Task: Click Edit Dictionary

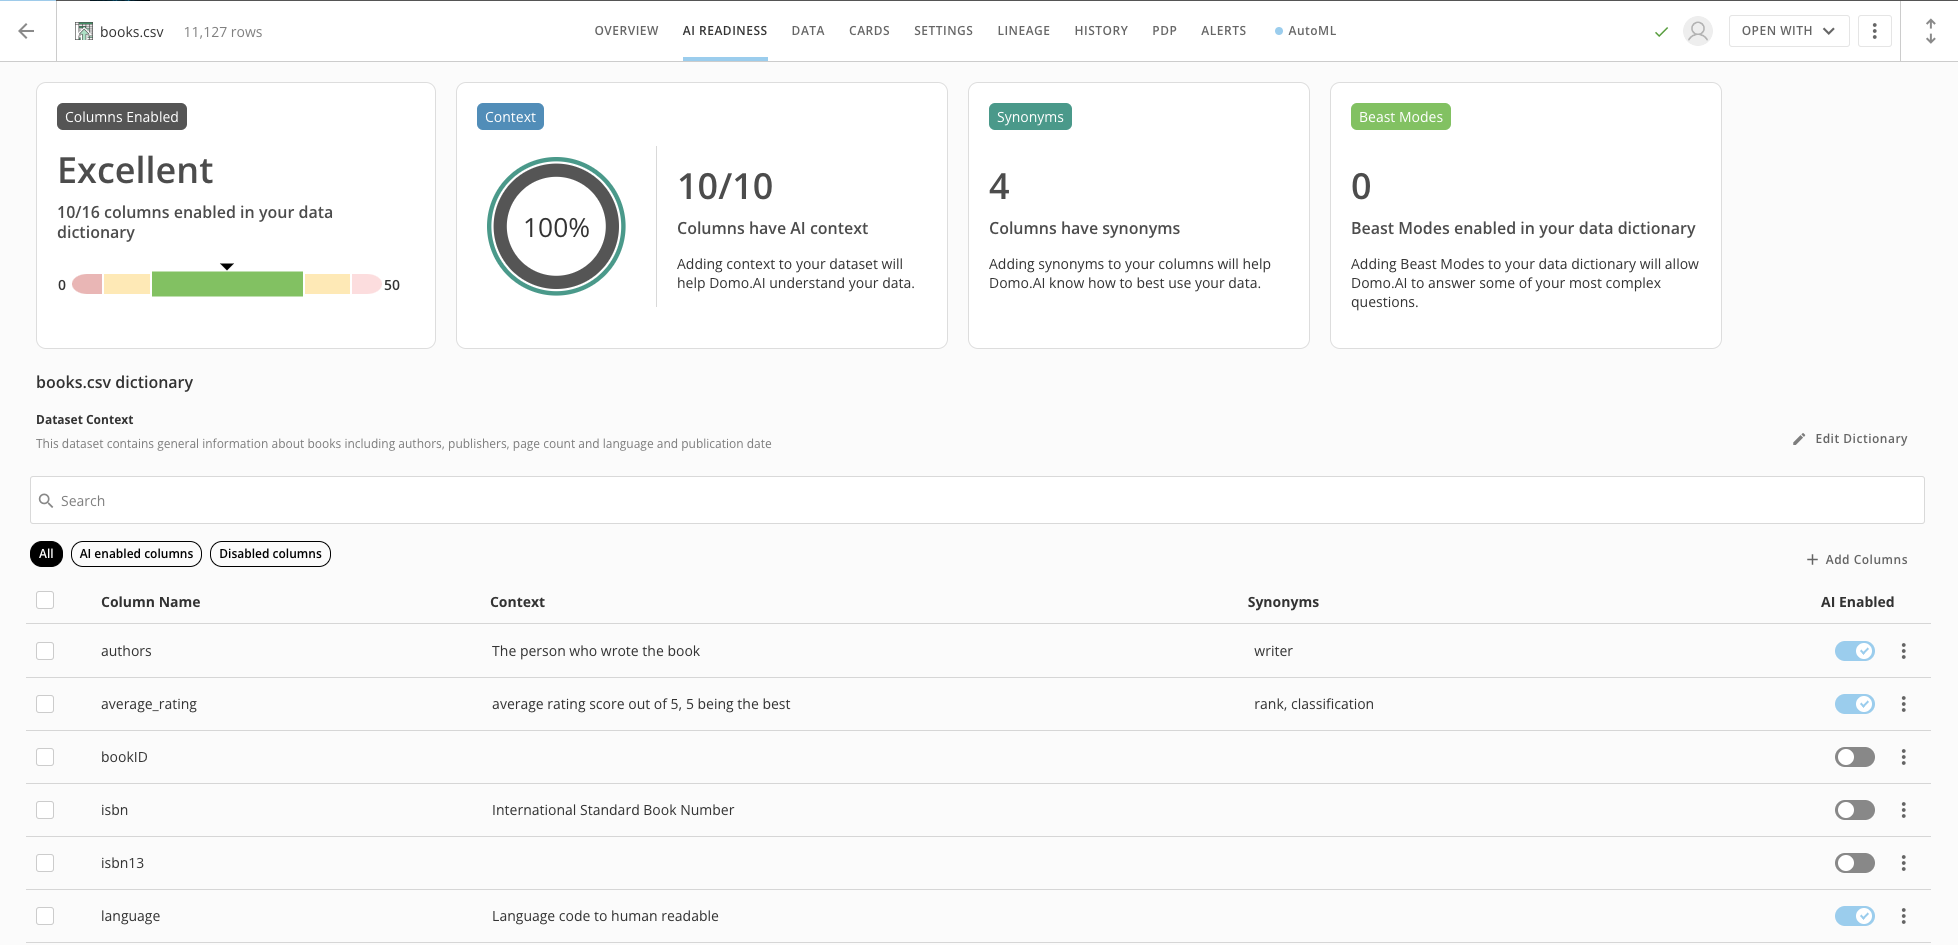Action: [x=1850, y=439]
